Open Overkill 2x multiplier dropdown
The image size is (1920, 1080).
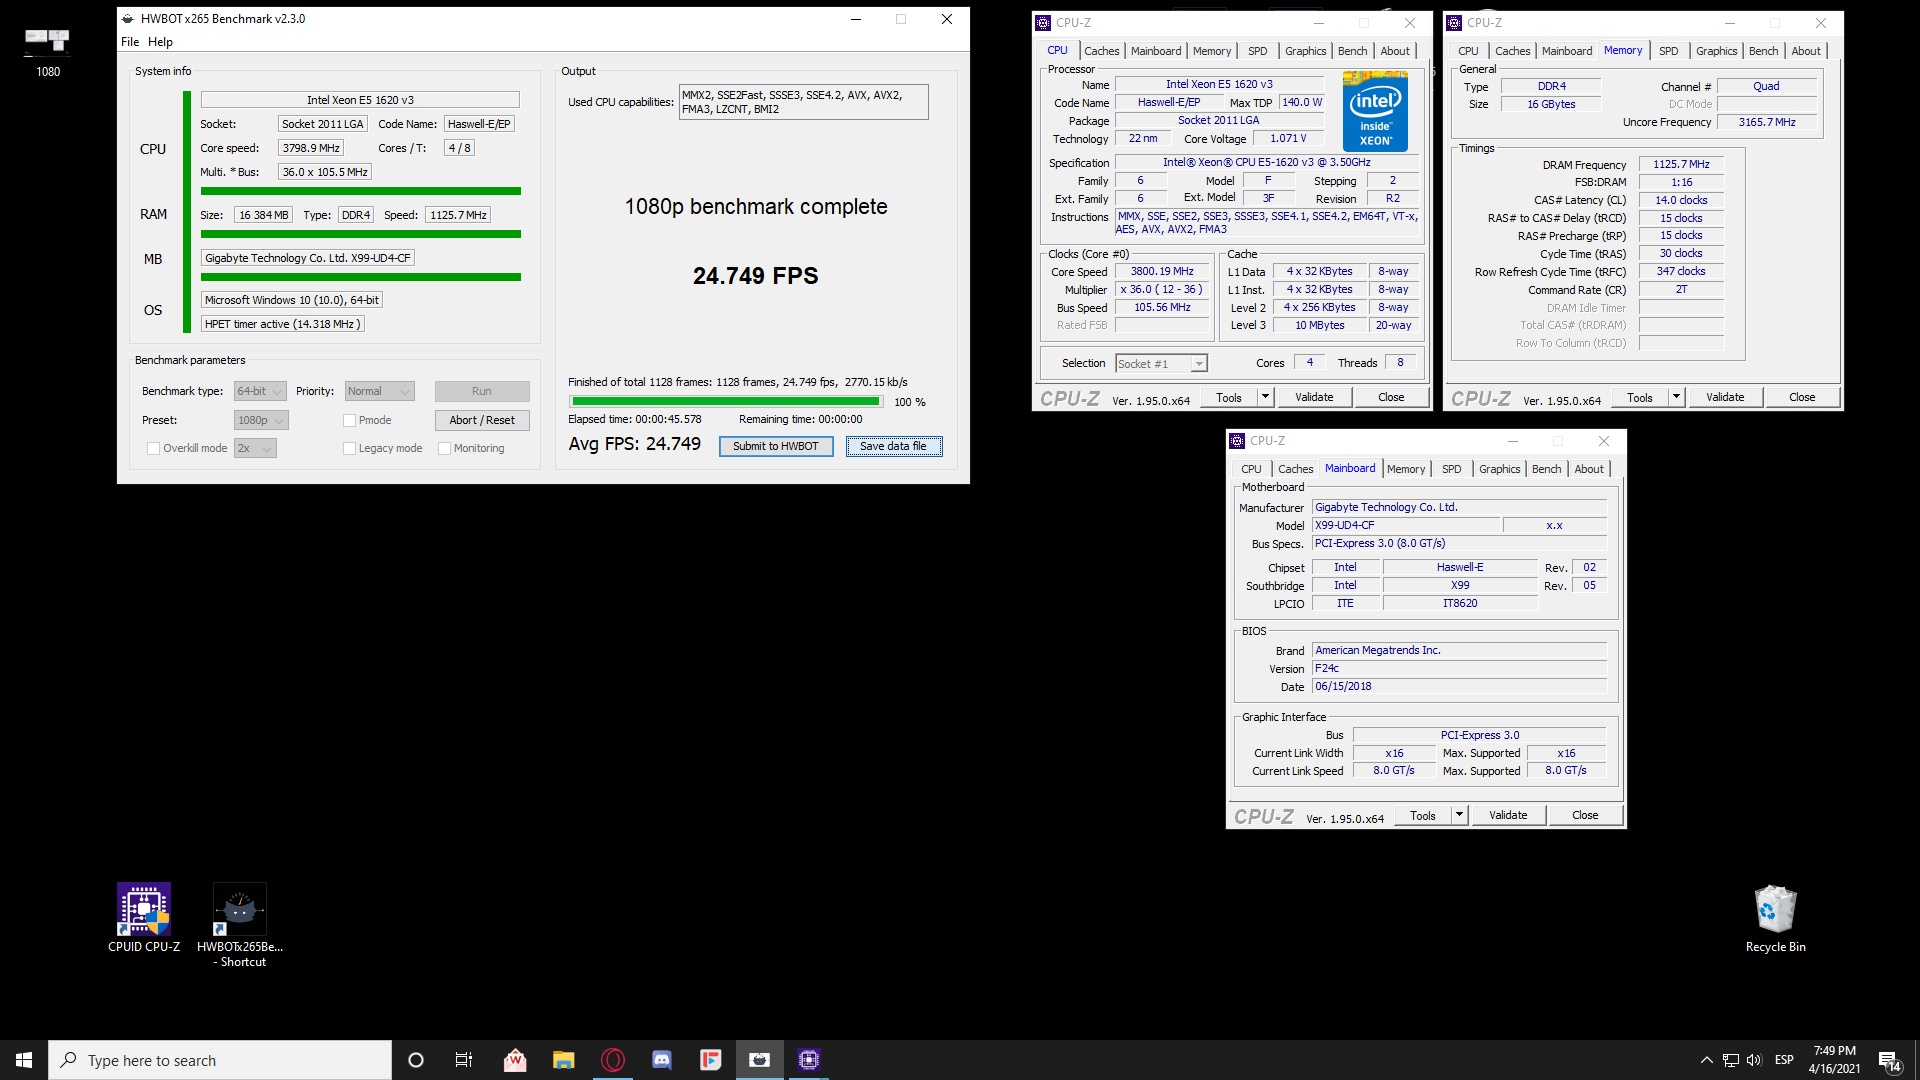pos(255,449)
